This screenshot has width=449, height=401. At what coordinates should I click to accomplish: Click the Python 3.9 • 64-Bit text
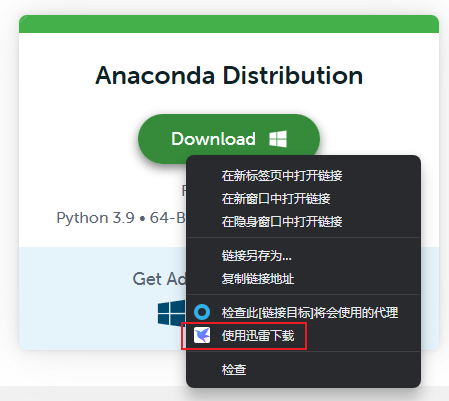coord(121,218)
